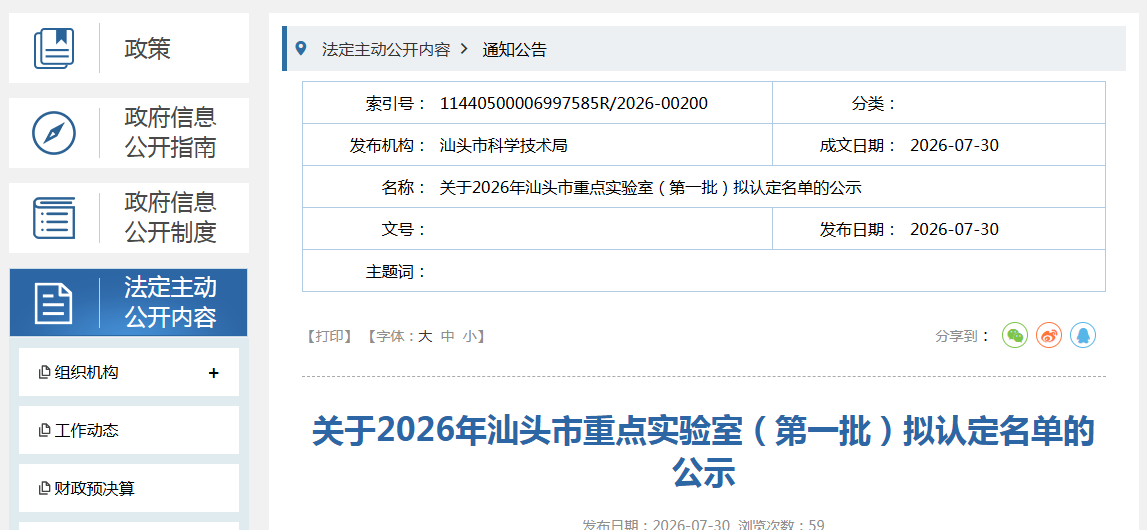
Task: Click the compass icon for 政府信息公开指南
Action: 53,133
